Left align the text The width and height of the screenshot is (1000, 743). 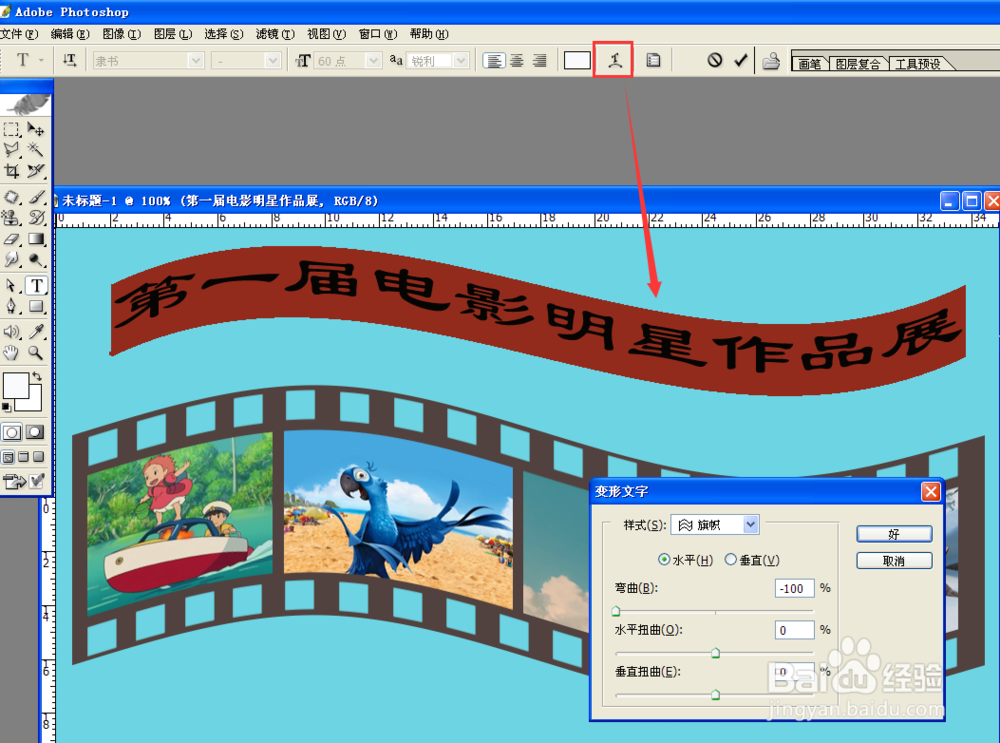494,61
